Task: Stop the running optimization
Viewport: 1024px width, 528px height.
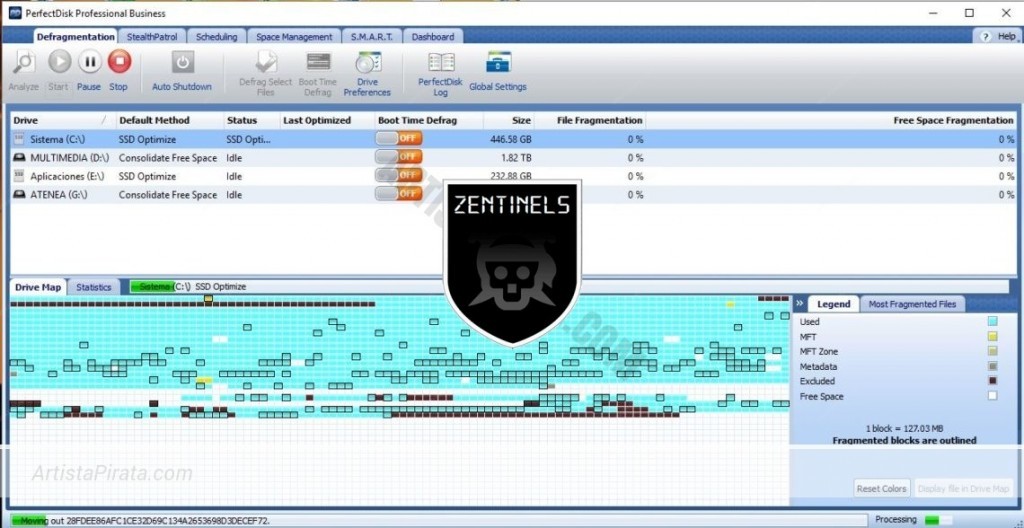Action: pyautogui.click(x=119, y=62)
